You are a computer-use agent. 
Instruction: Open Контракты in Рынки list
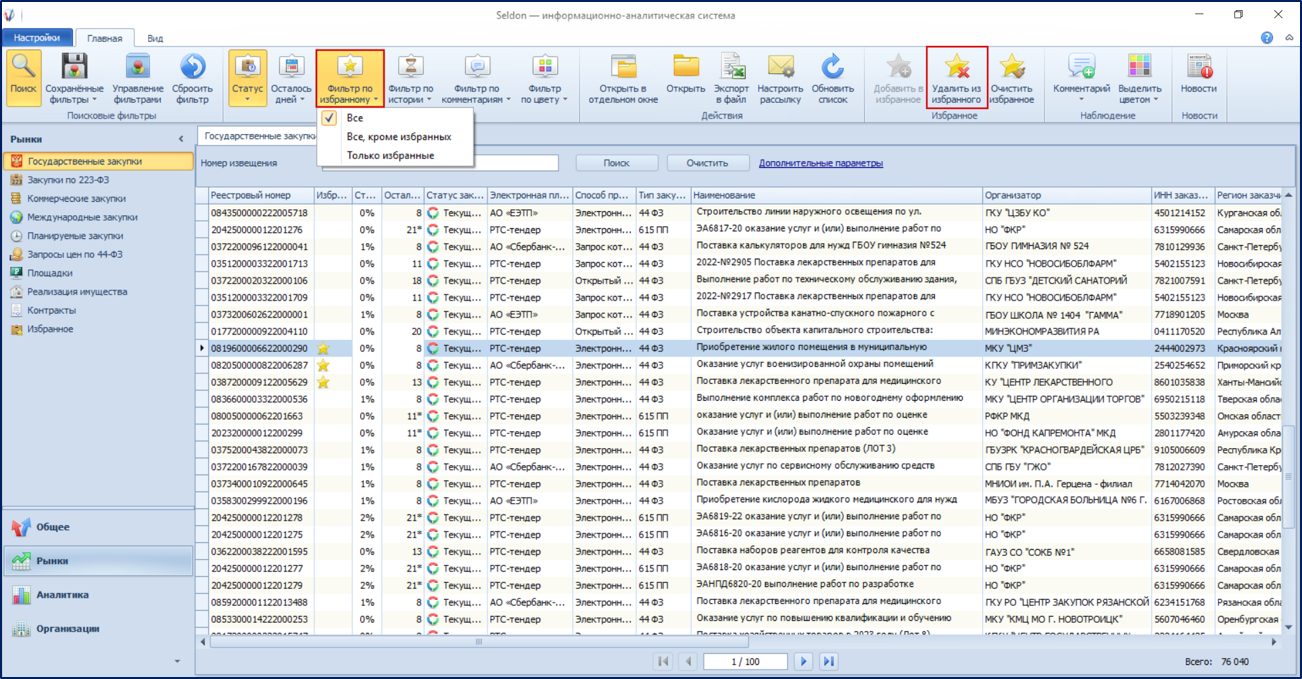coord(98,310)
